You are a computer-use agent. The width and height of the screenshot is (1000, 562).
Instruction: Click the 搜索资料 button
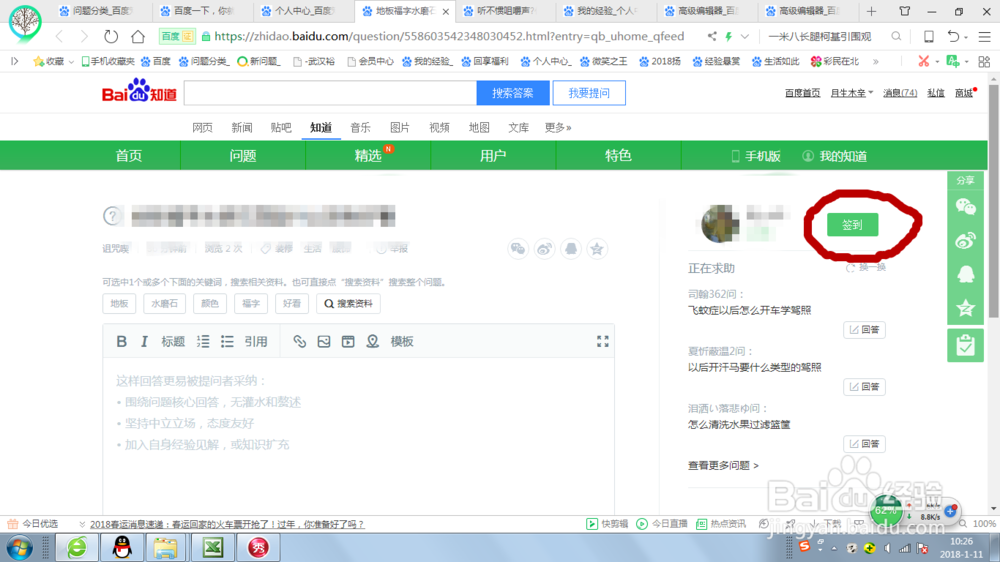tap(348, 304)
